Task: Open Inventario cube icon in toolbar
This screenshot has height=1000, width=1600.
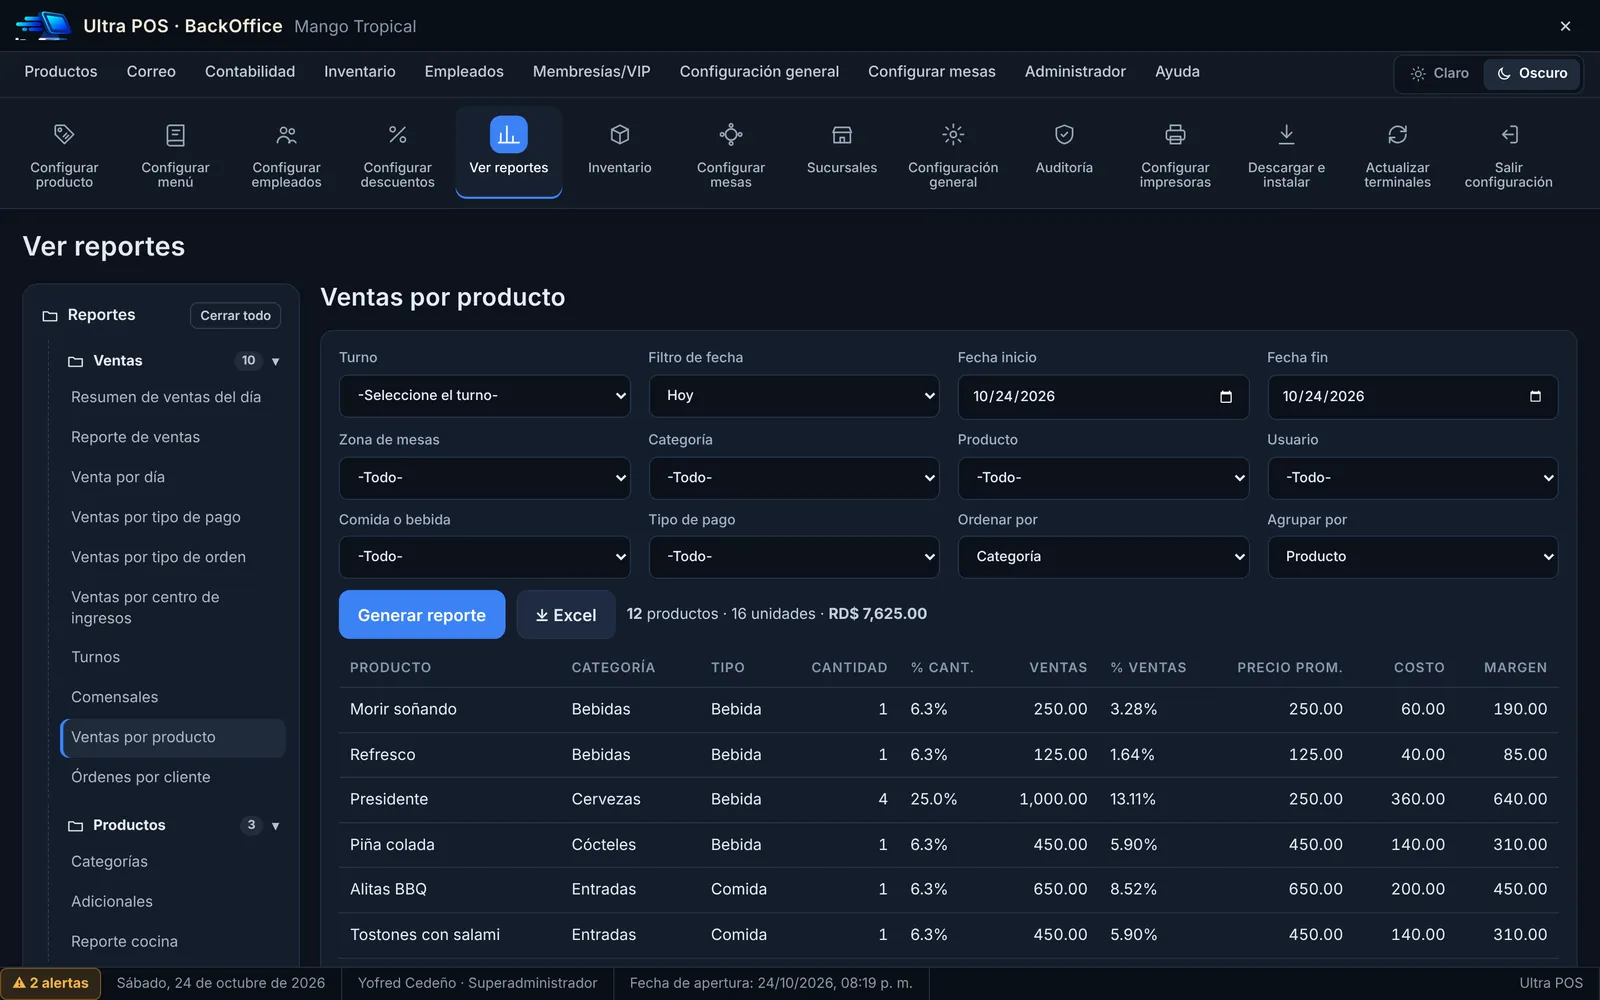Action: click(620, 134)
